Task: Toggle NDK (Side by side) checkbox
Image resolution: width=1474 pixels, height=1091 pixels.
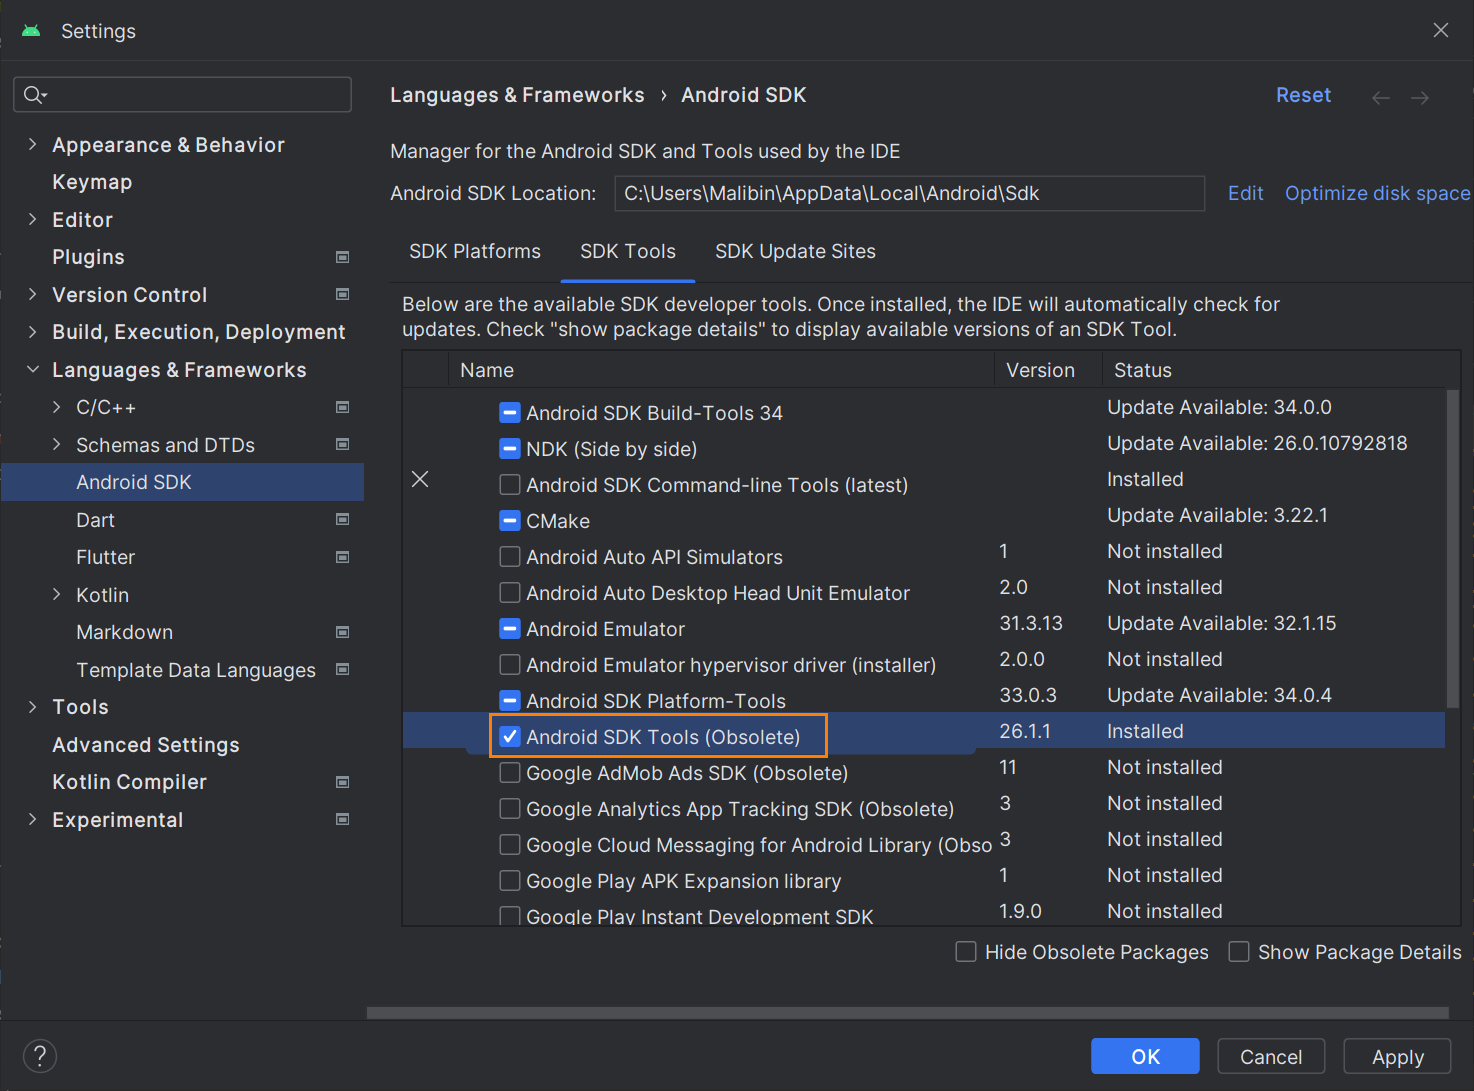Action: tap(510, 448)
